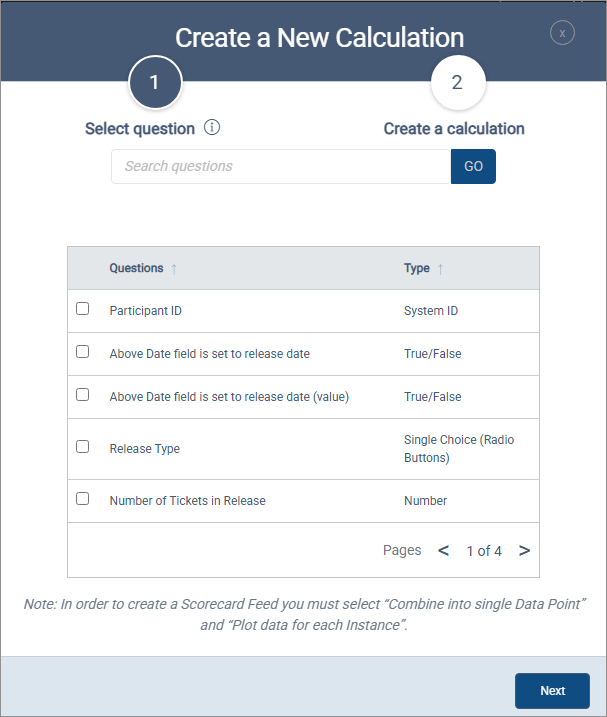Click the Type column header
Image resolution: width=607 pixels, height=717 pixels.
point(416,268)
